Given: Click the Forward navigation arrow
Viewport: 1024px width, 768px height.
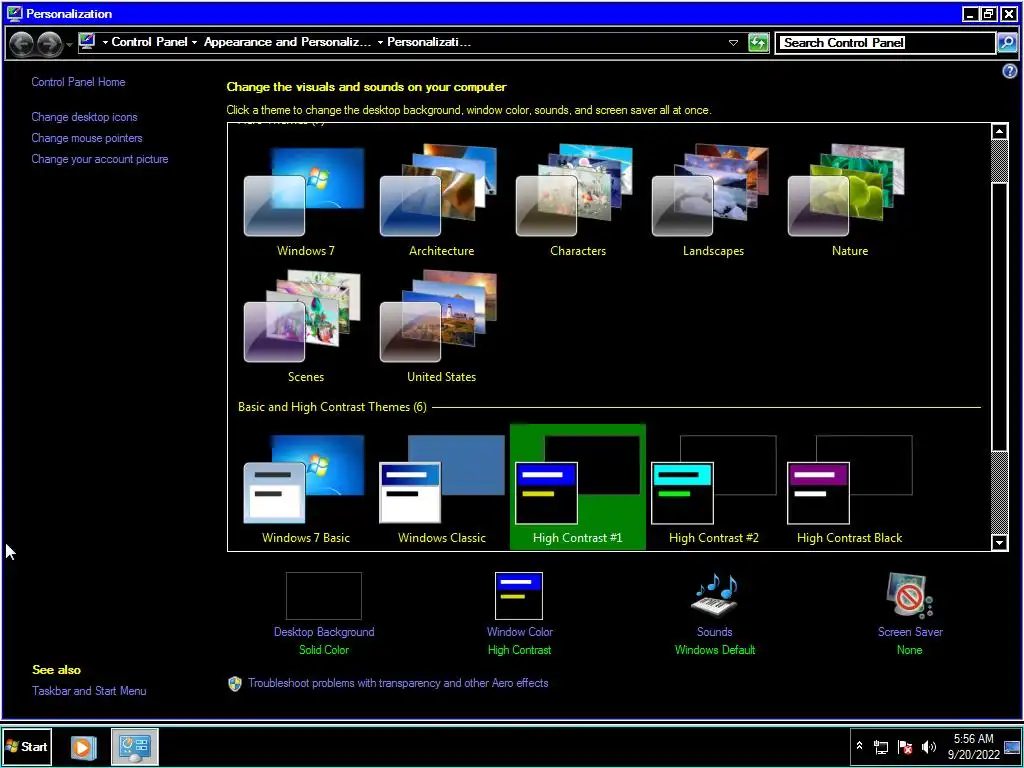Looking at the screenshot, I should pos(49,43).
